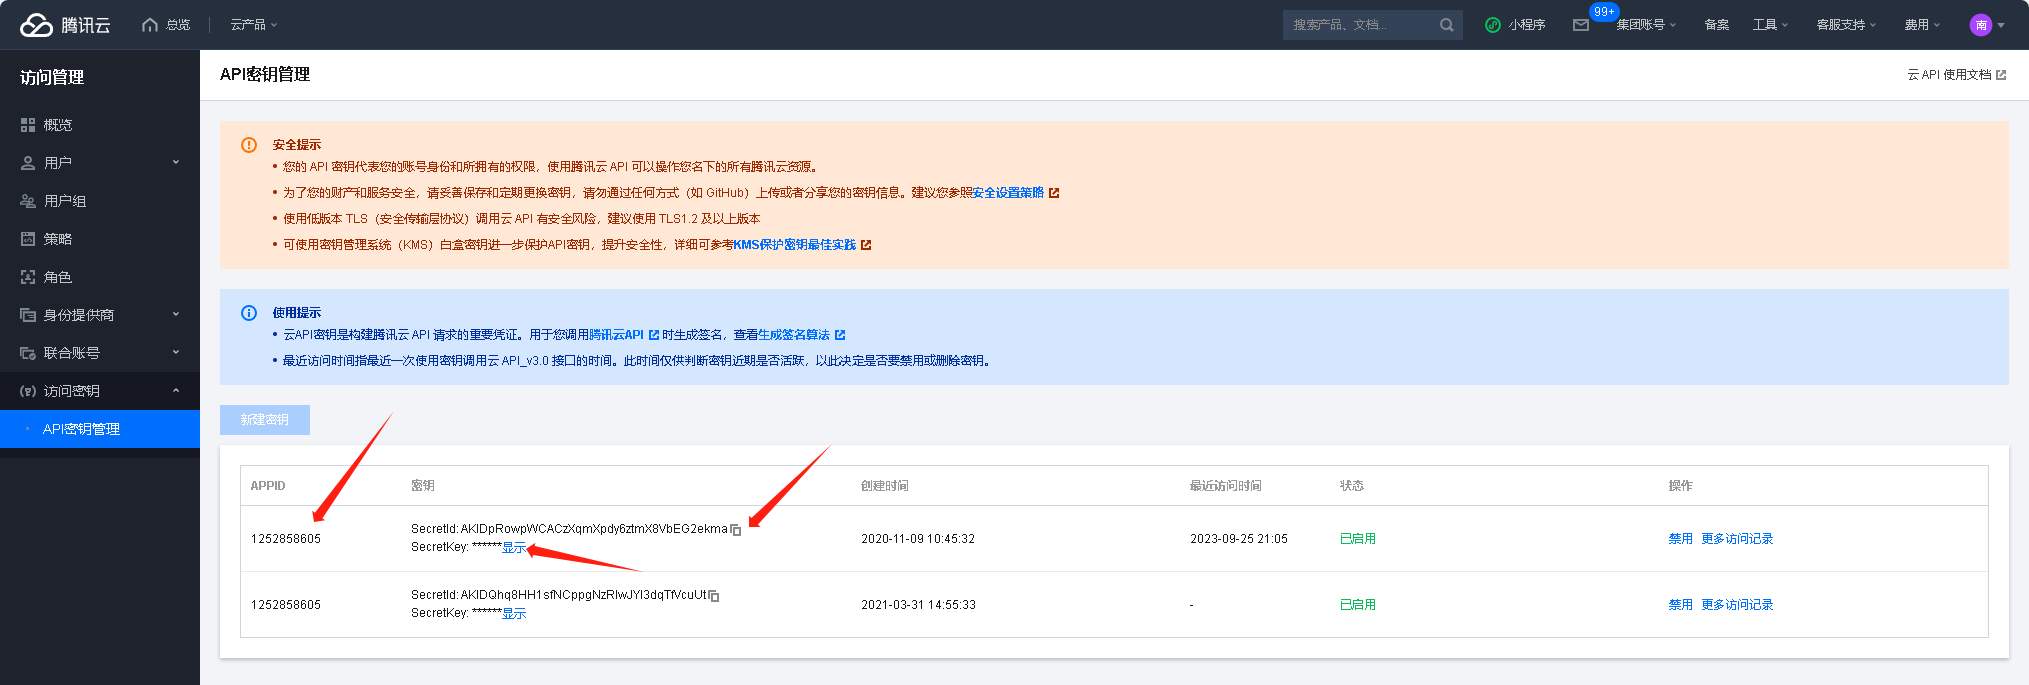2029x685 pixels.
Task: Open the 小程序 mini-program icon
Action: [x=1493, y=25]
